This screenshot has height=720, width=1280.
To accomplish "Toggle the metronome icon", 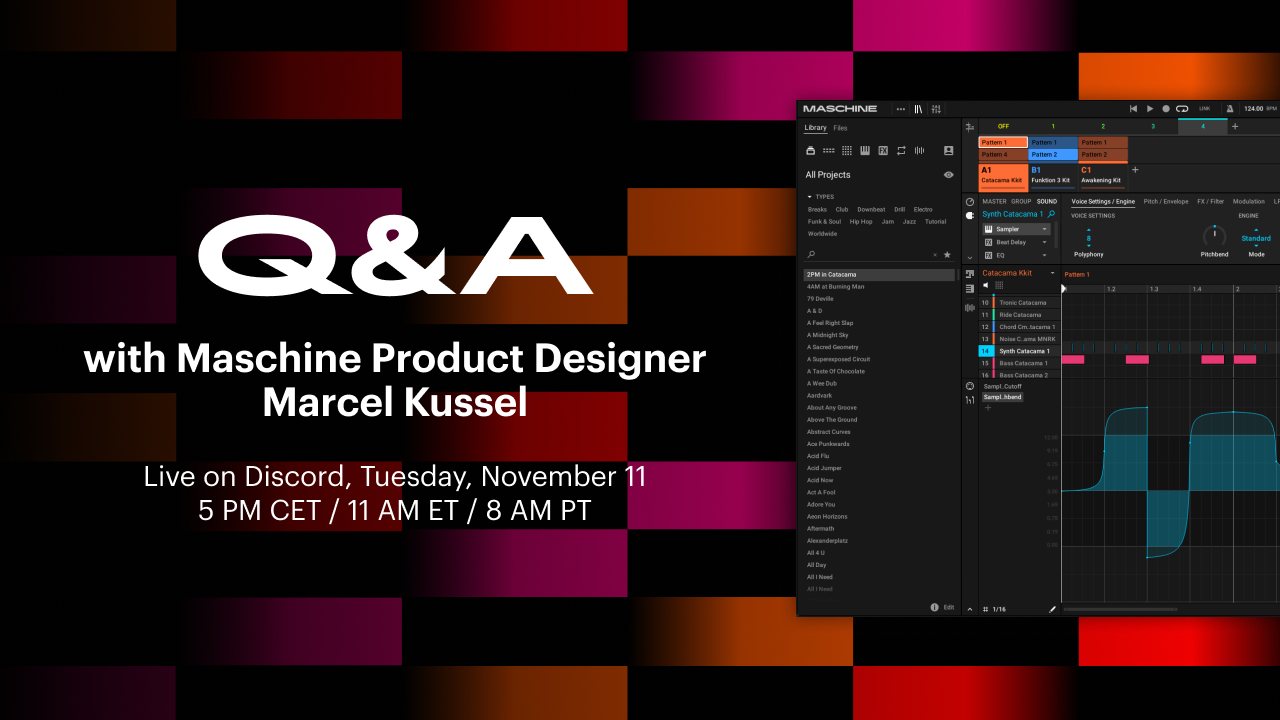I will click(x=1230, y=108).
